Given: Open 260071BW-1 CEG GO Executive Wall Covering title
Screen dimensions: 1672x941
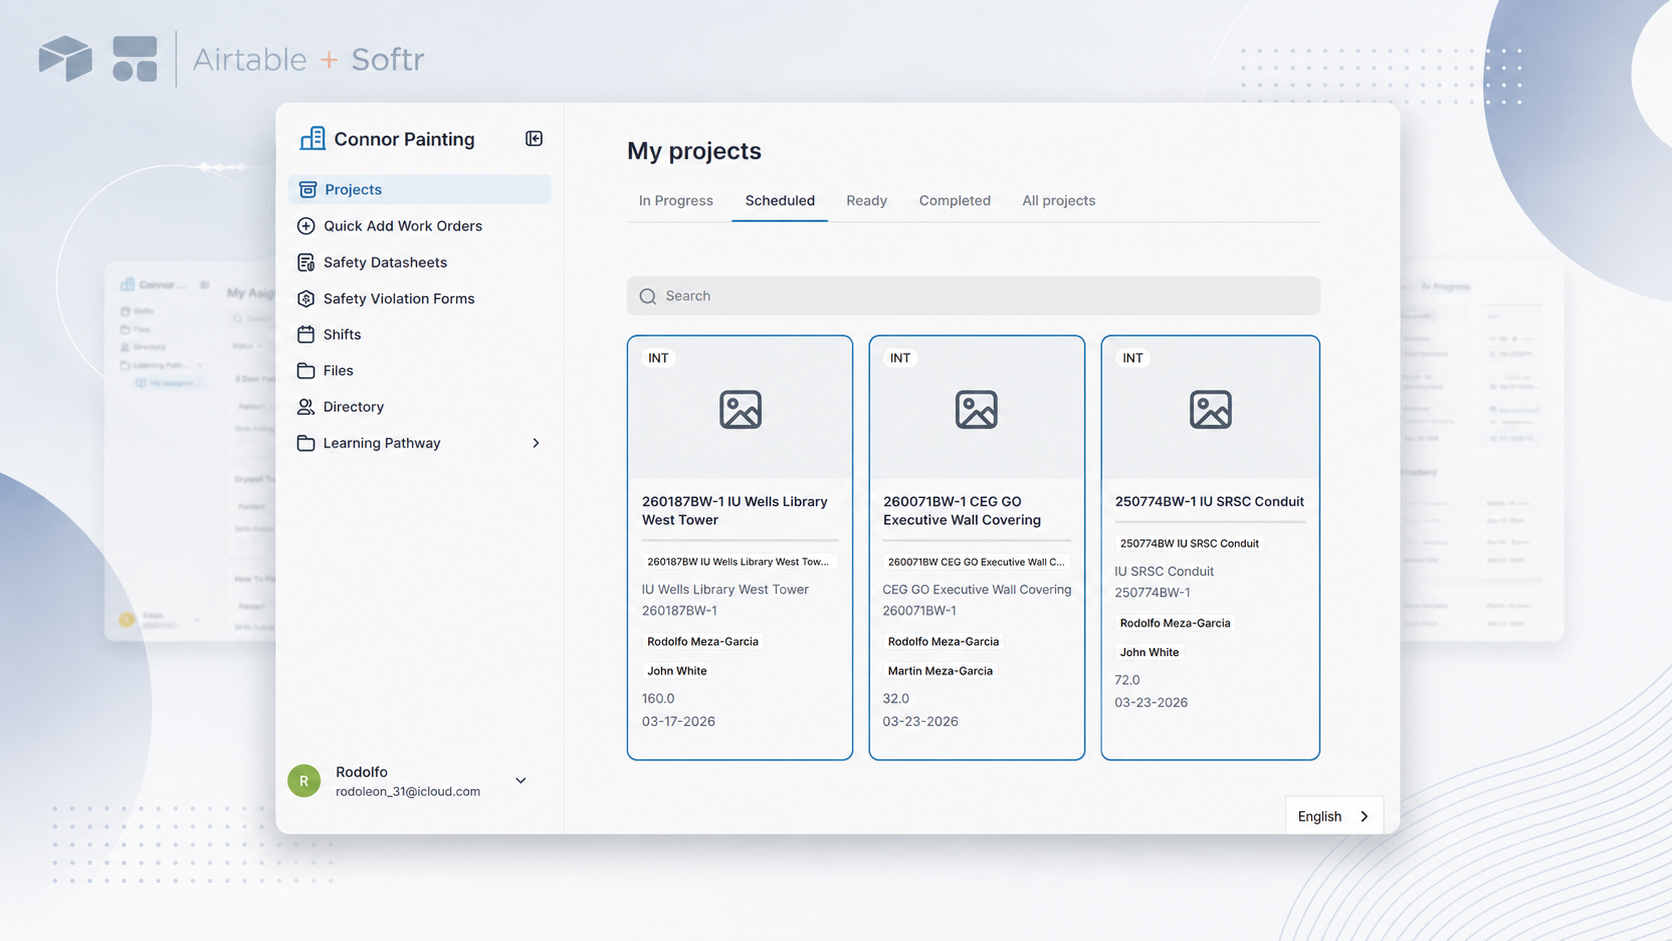Looking at the screenshot, I should click(962, 511).
